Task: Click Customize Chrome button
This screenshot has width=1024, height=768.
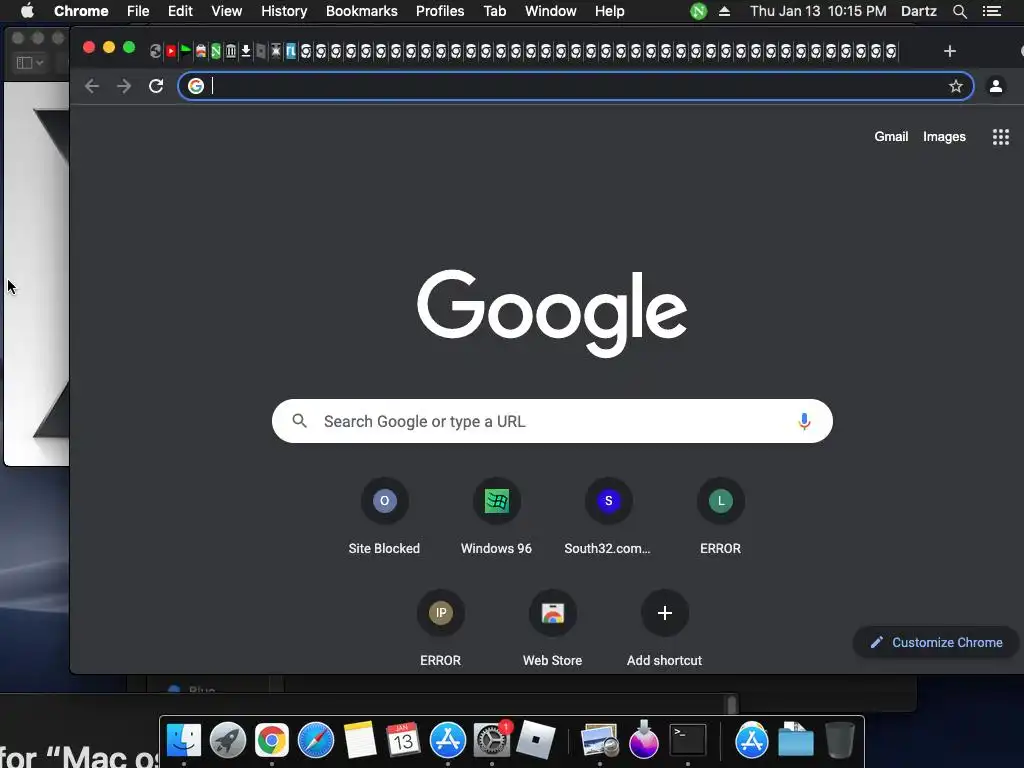Action: 936,643
